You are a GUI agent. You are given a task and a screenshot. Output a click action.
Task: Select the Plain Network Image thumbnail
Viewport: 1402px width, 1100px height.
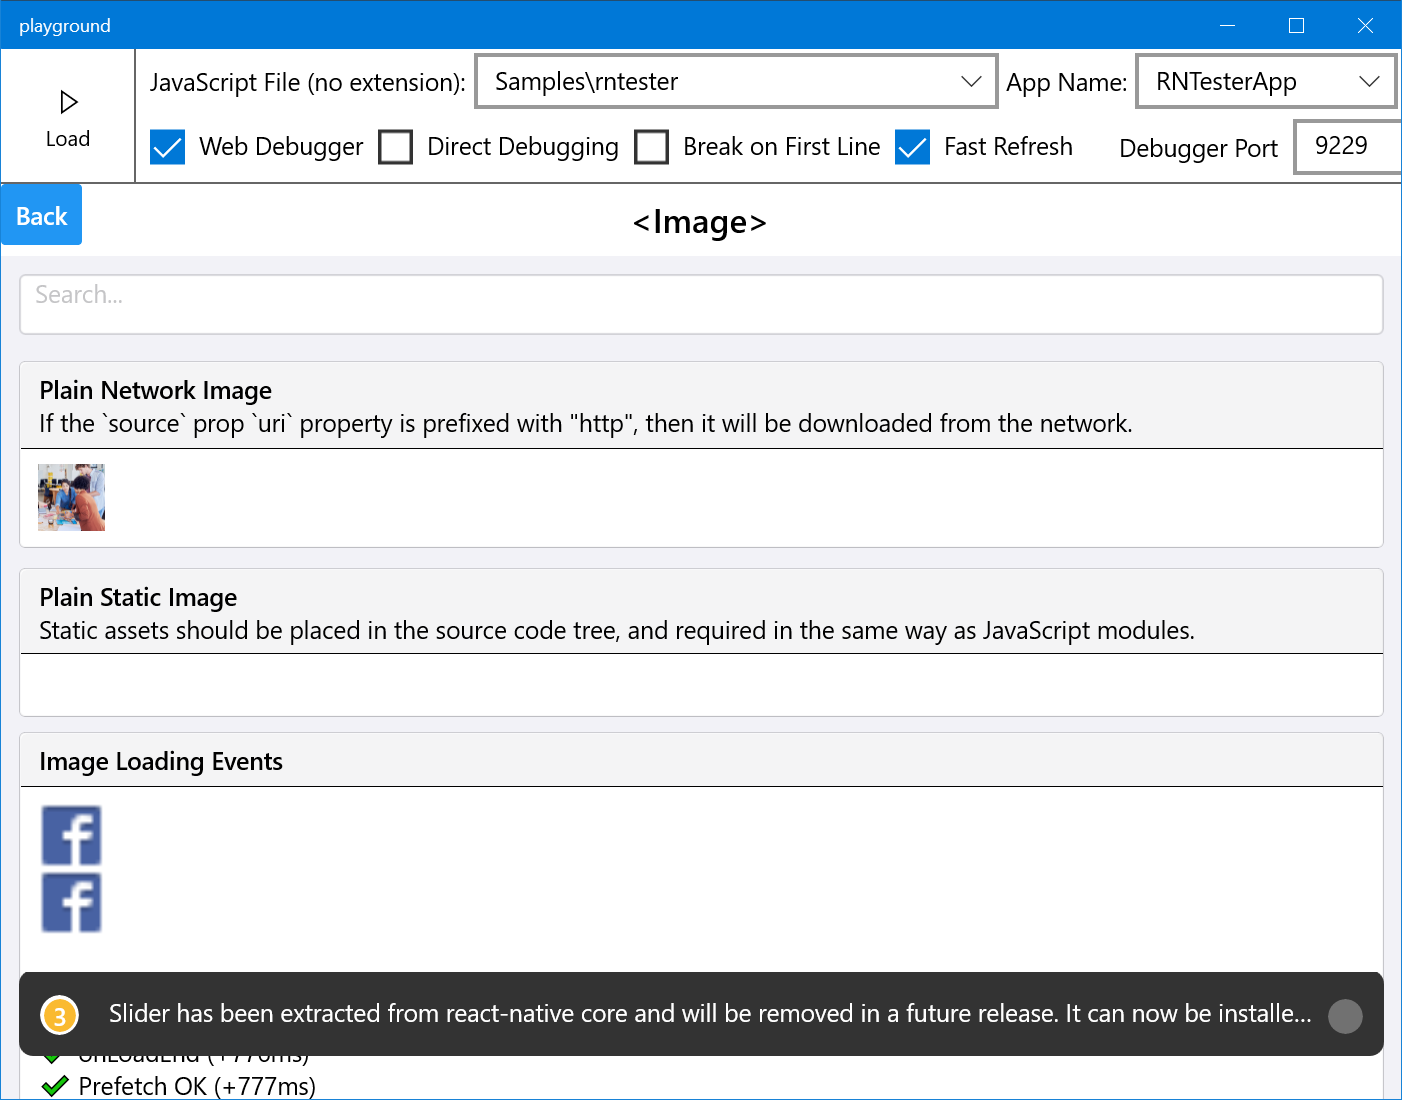point(70,497)
